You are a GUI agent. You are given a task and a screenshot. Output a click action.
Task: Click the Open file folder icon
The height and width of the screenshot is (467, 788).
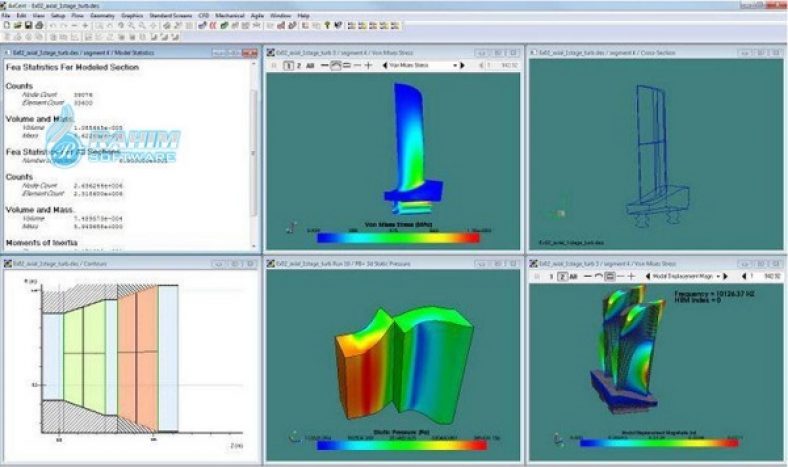18,25
